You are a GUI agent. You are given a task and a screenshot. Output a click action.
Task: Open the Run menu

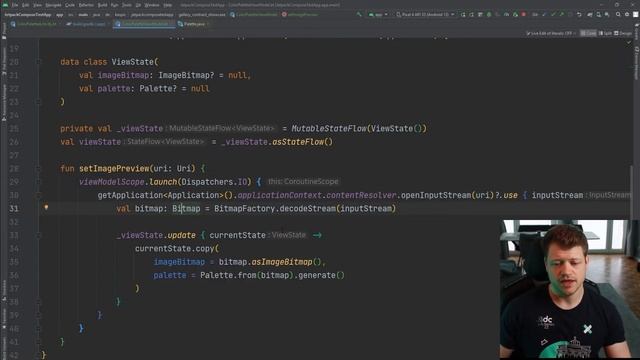[x=114, y=5]
